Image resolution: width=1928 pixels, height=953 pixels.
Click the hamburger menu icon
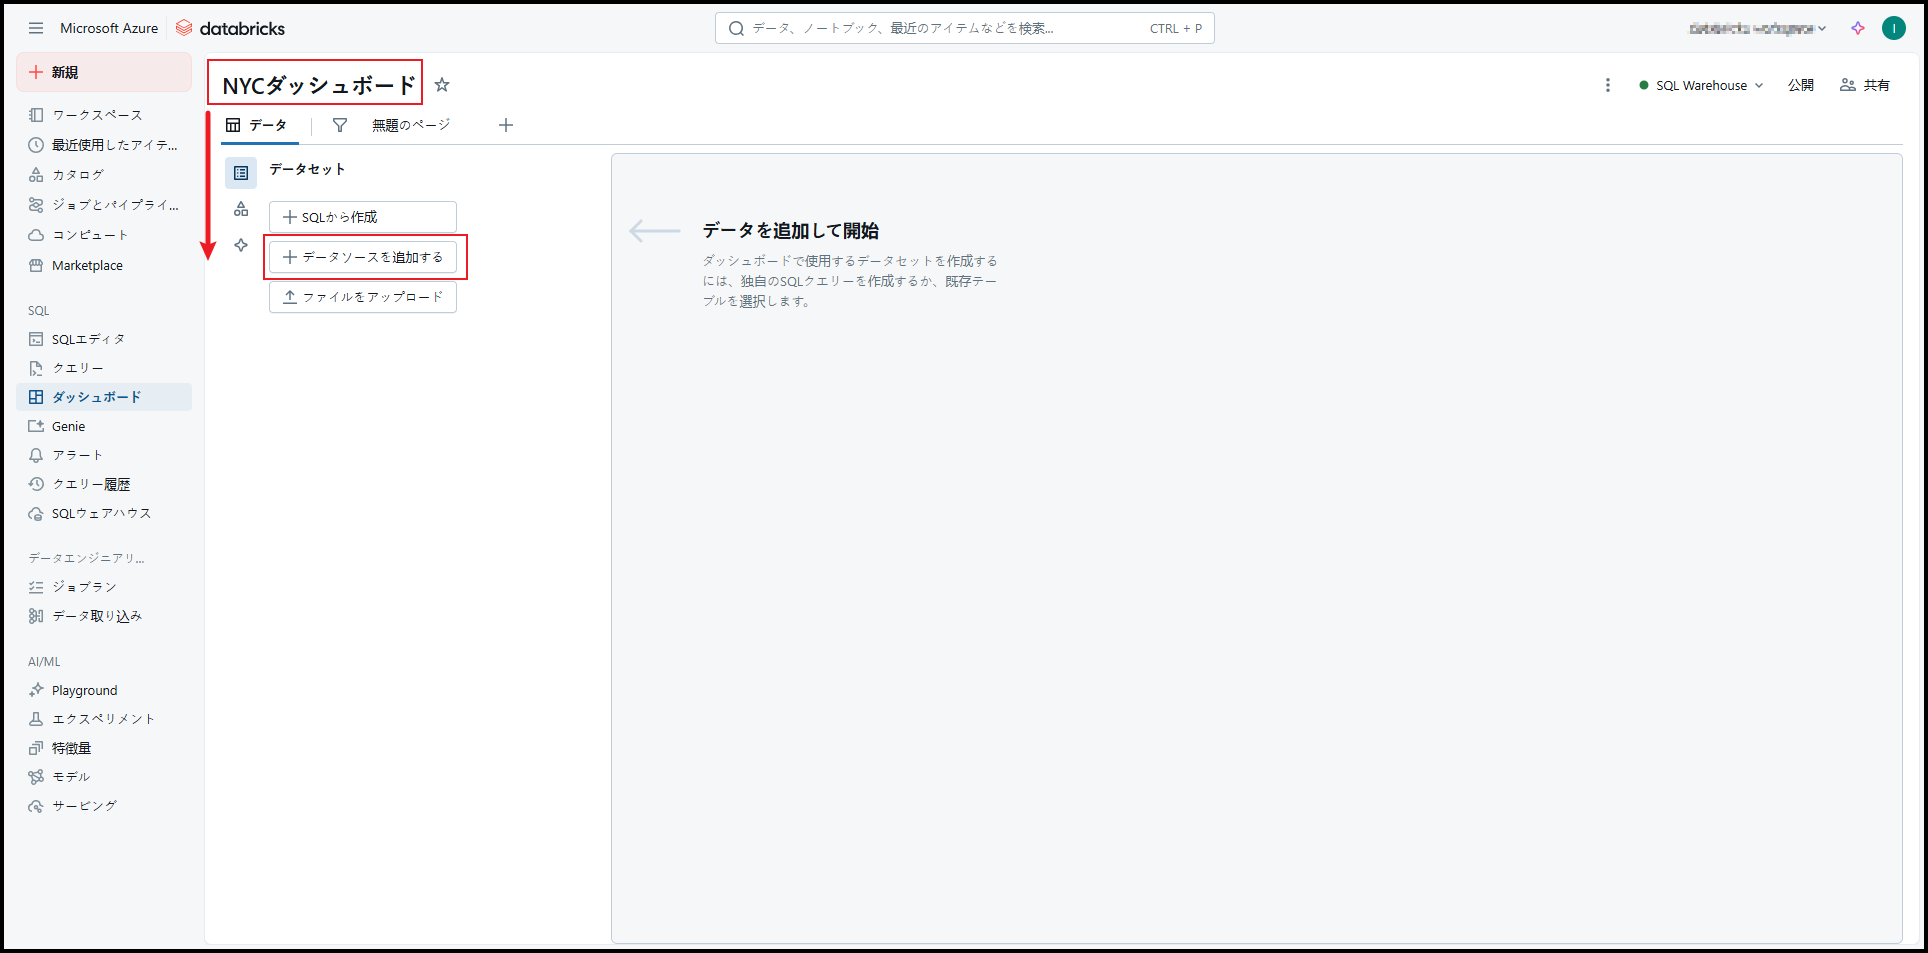[x=36, y=28]
